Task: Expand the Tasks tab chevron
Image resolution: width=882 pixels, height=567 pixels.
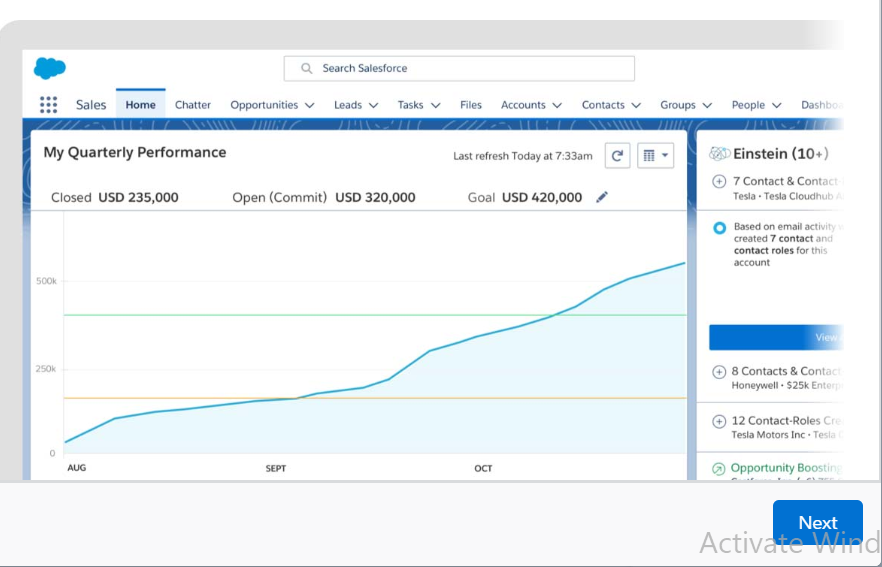Action: coord(435,105)
